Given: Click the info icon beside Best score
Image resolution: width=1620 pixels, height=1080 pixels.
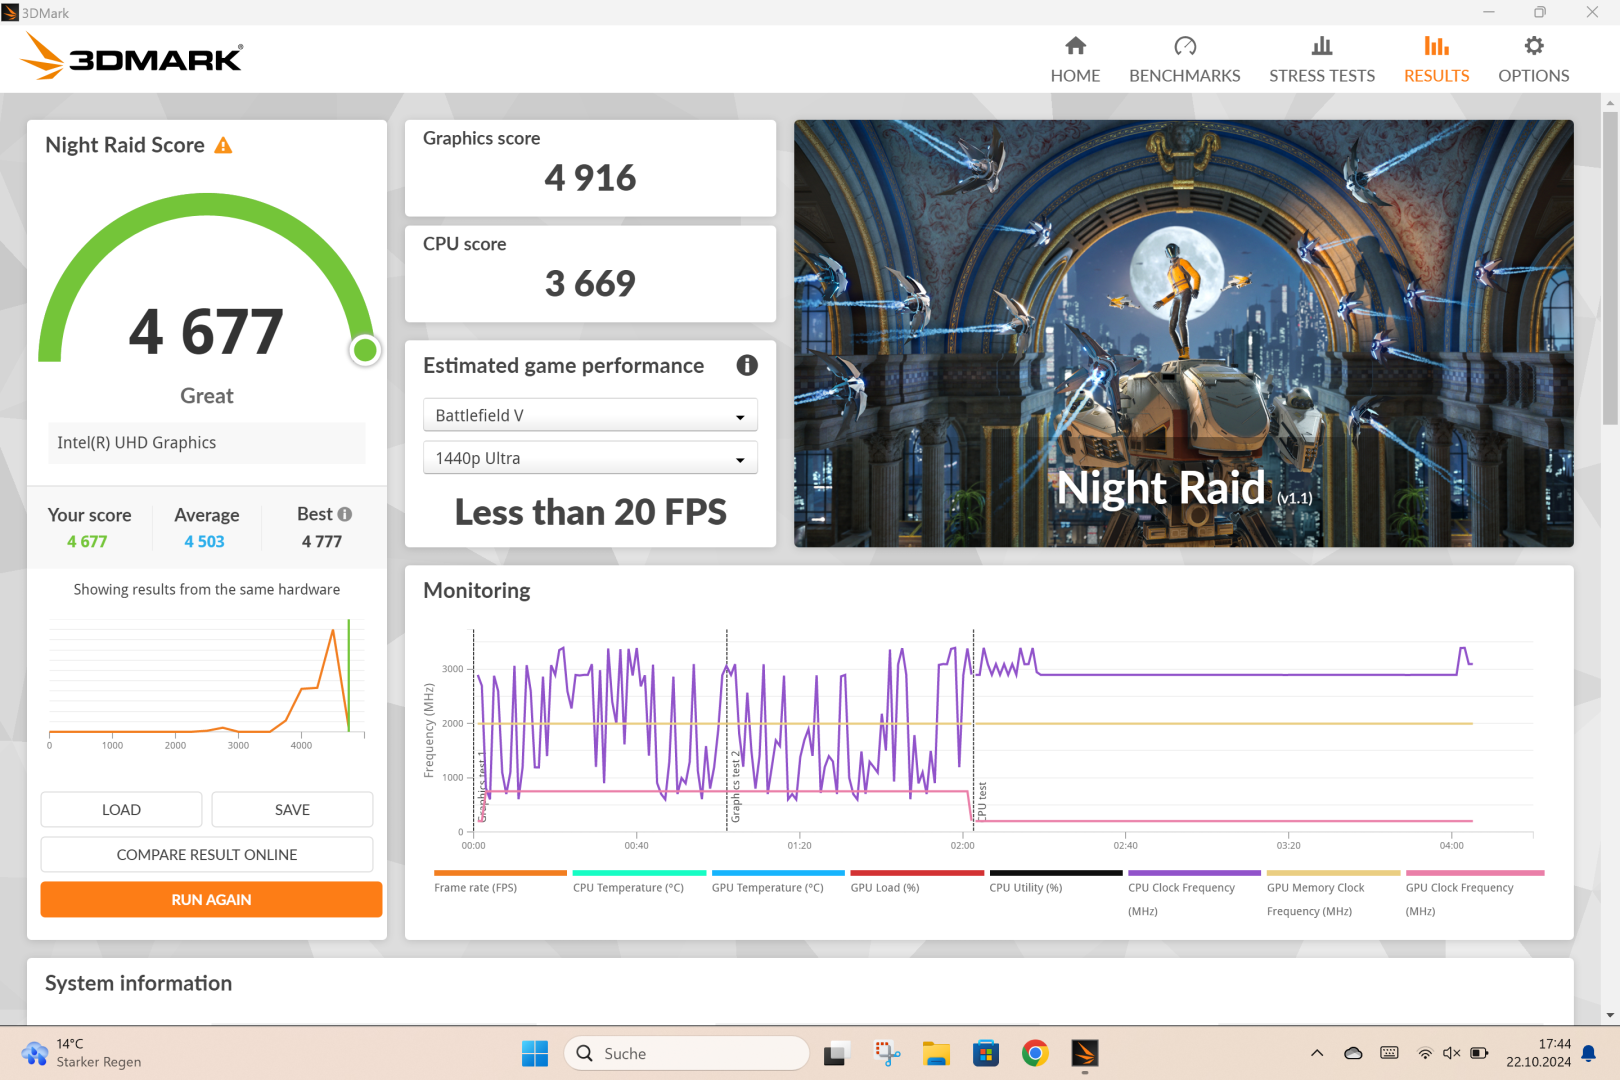Looking at the screenshot, I should pyautogui.click(x=345, y=514).
